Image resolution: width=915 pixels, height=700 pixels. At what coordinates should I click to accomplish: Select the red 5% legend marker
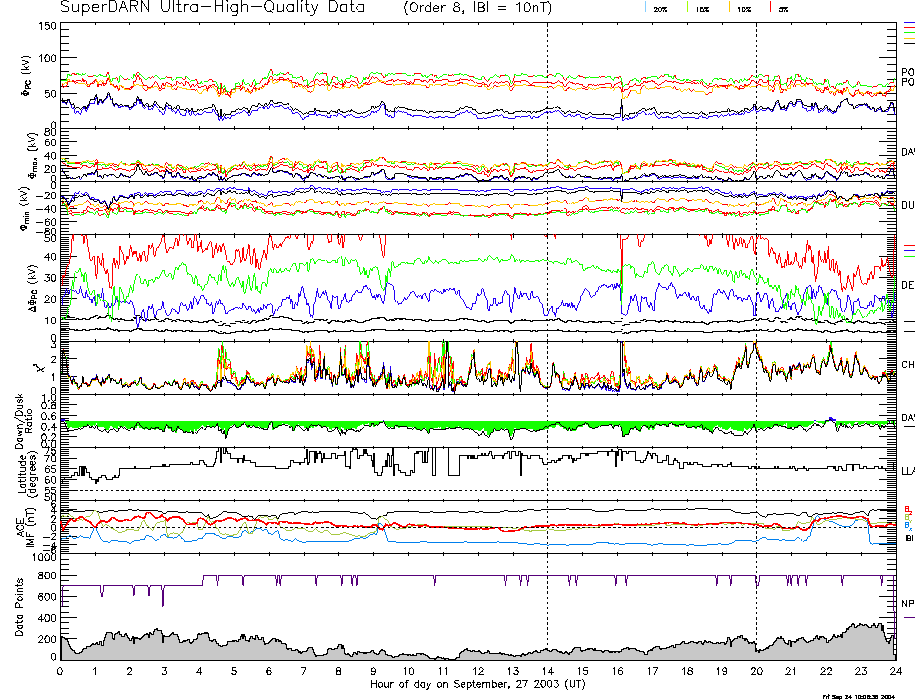(771, 7)
